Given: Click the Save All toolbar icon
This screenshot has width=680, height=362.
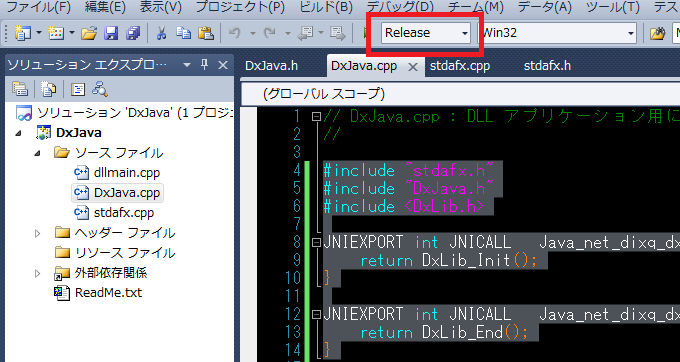Looking at the screenshot, I should 133,33.
